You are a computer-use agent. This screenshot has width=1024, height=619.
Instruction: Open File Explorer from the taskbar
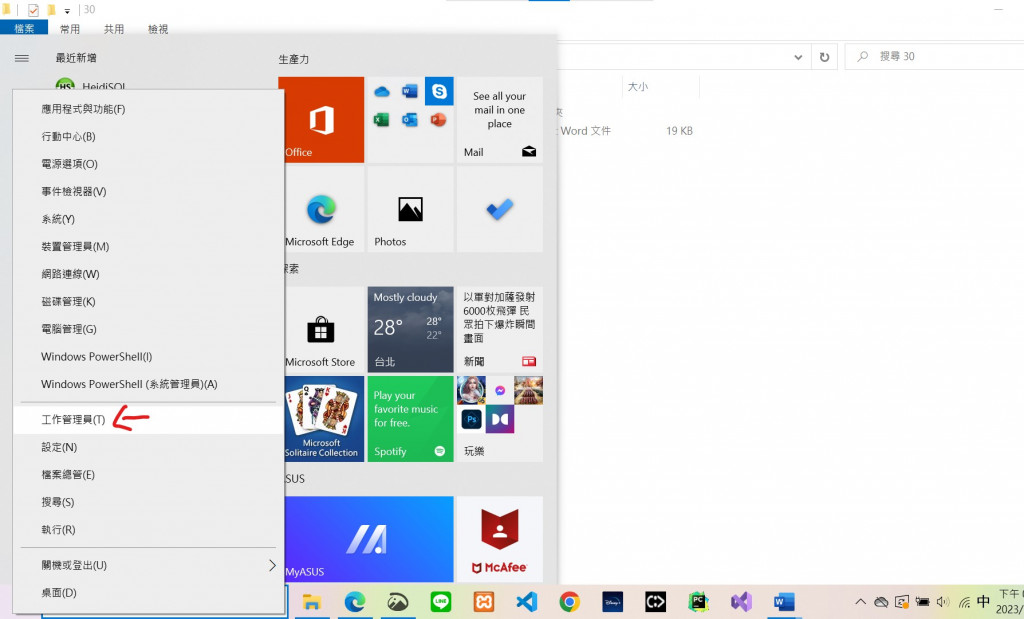pyautogui.click(x=312, y=601)
